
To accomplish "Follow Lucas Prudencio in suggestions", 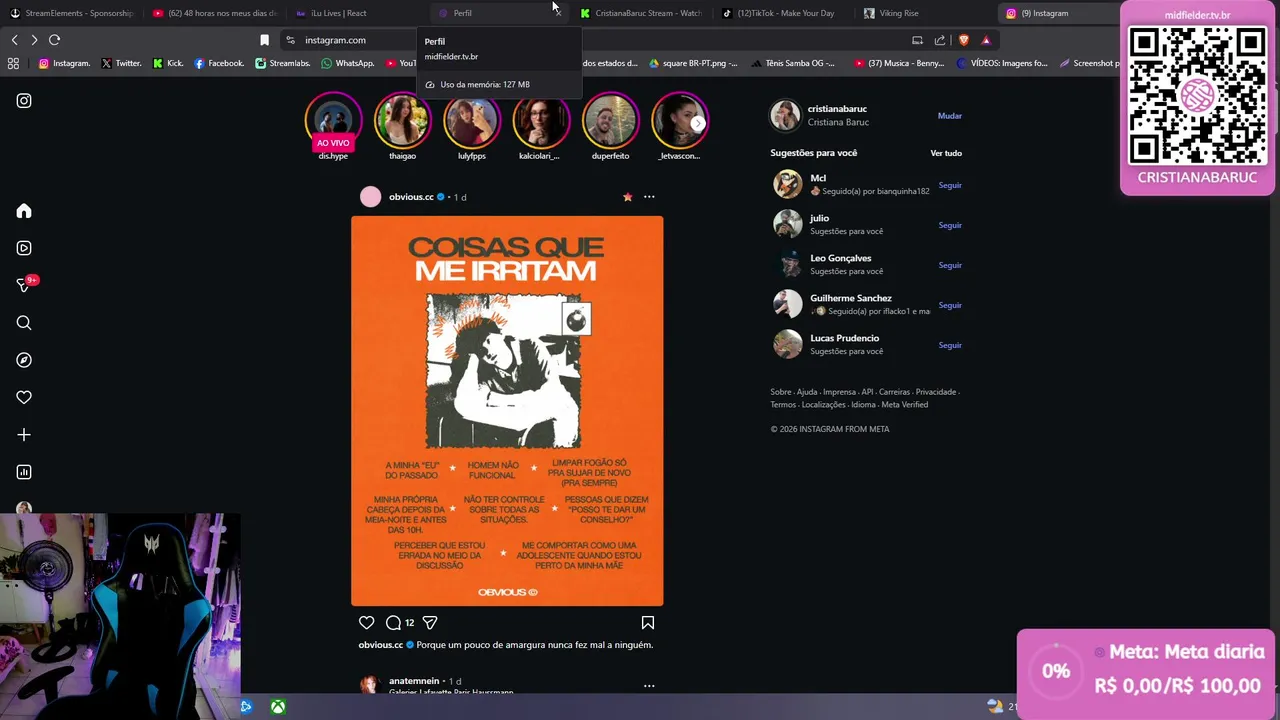I will click(x=950, y=345).
